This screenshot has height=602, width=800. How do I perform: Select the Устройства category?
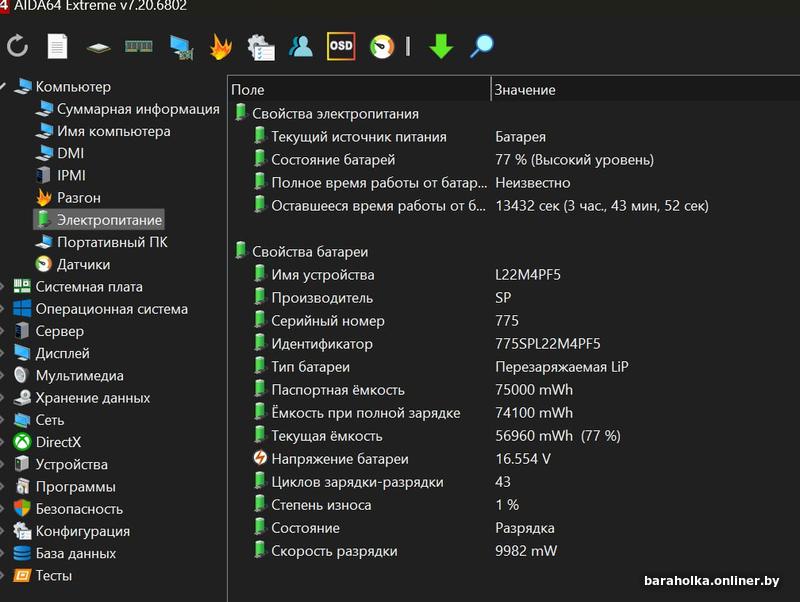[61, 464]
